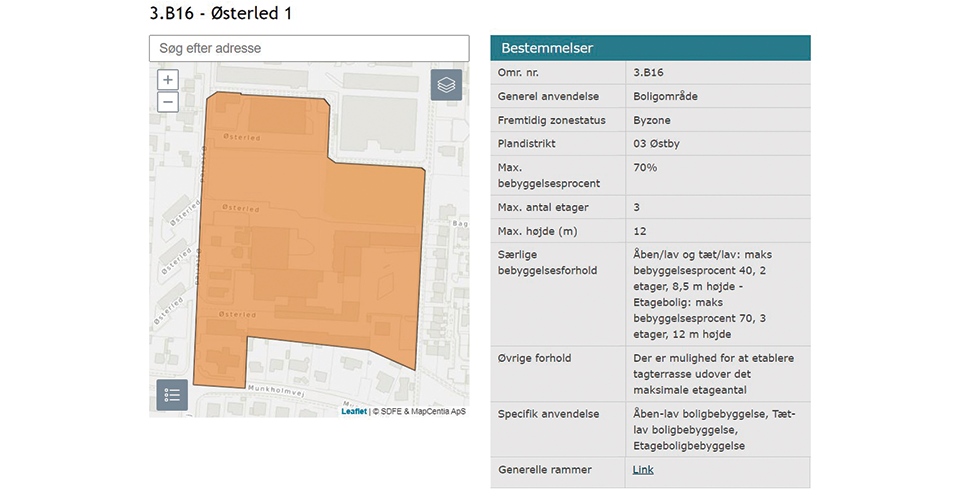The height and width of the screenshot is (500, 960).
Task: Zoom out on the map
Action: pos(168,102)
